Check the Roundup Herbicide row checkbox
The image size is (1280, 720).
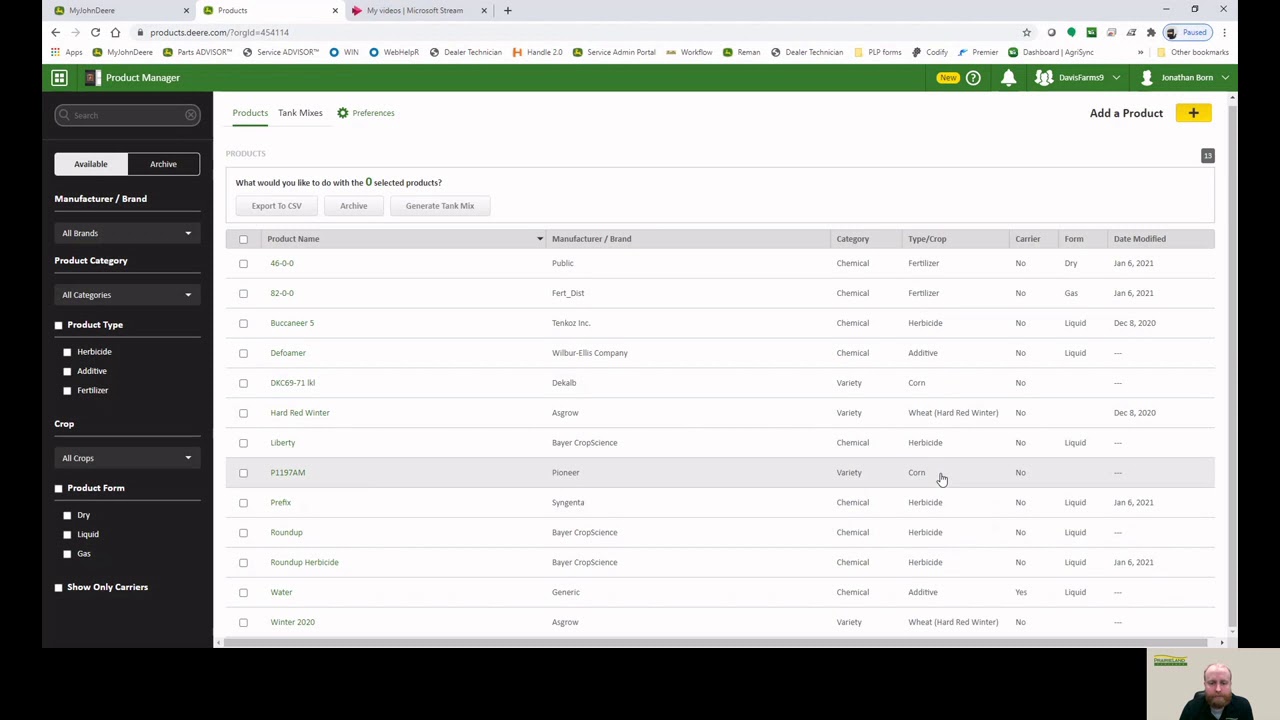[x=243, y=562]
